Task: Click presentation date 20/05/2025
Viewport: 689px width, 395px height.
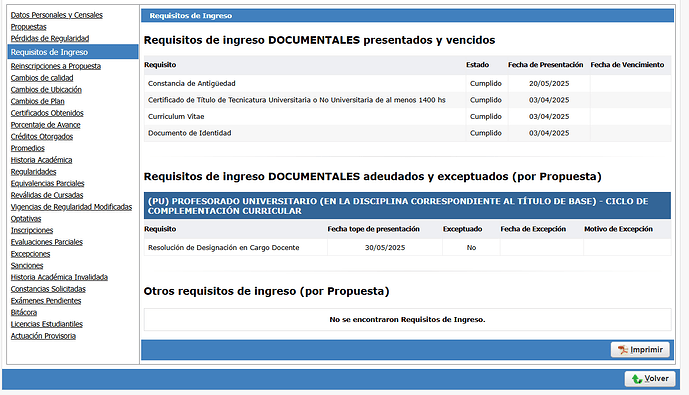Action: pos(549,83)
